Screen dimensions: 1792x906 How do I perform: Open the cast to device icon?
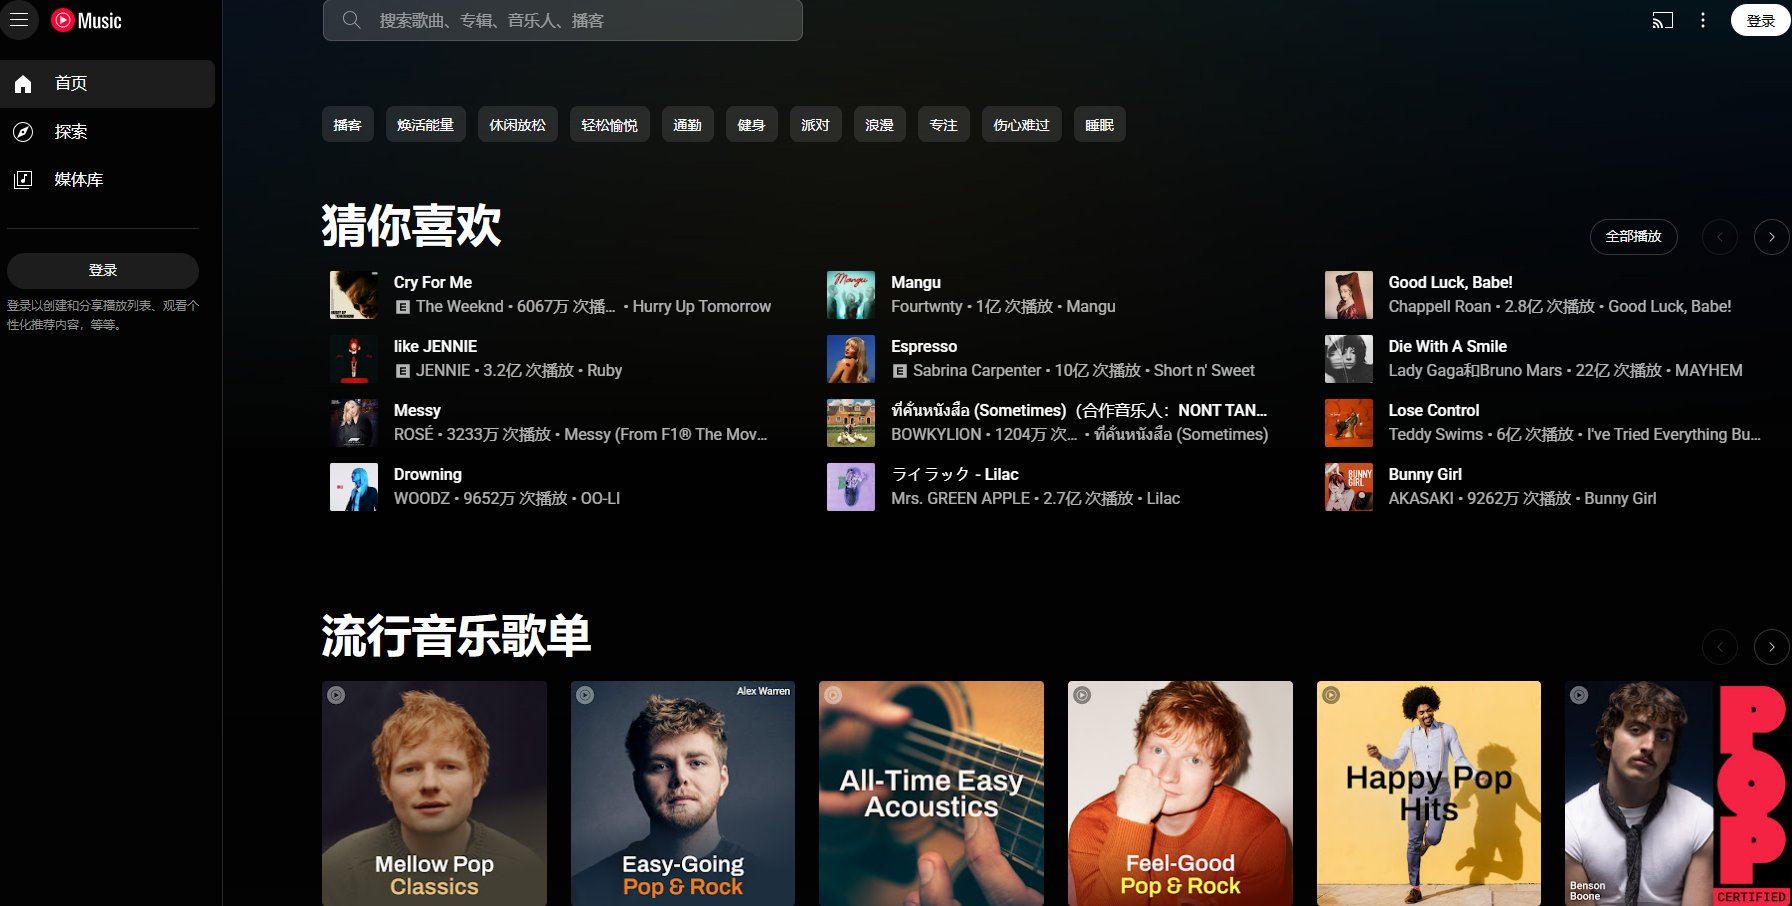[1662, 20]
